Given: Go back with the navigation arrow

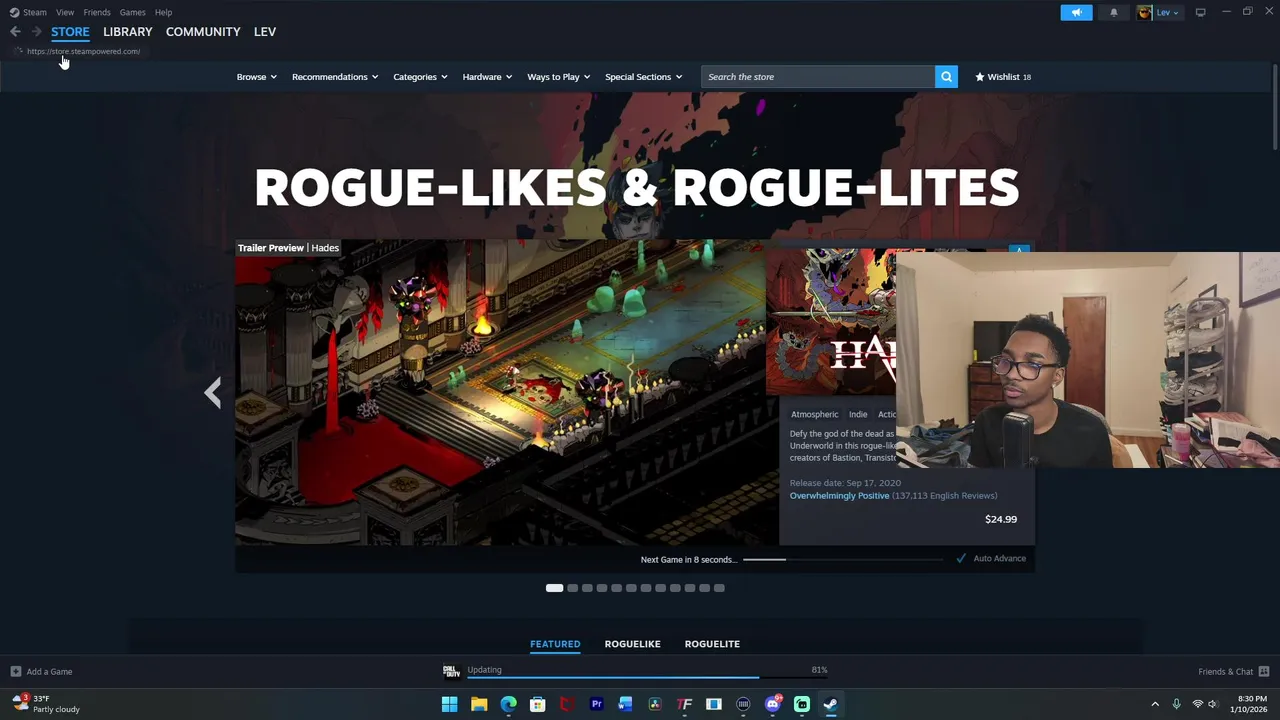Looking at the screenshot, I should point(15,32).
